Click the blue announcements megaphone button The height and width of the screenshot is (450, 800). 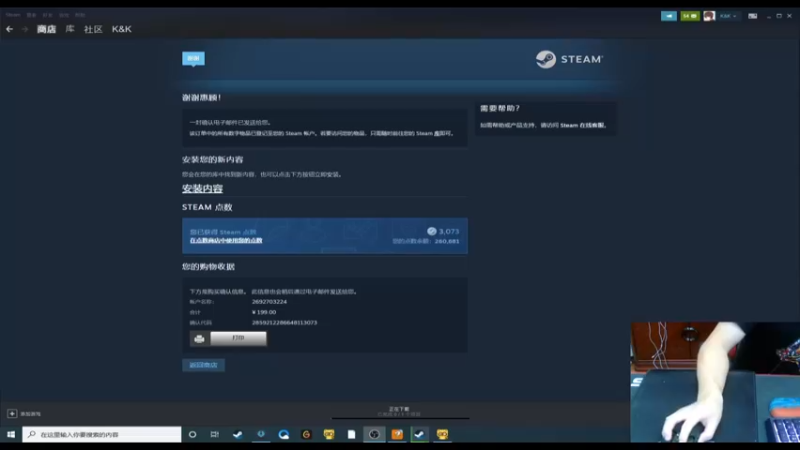pyautogui.click(x=668, y=16)
